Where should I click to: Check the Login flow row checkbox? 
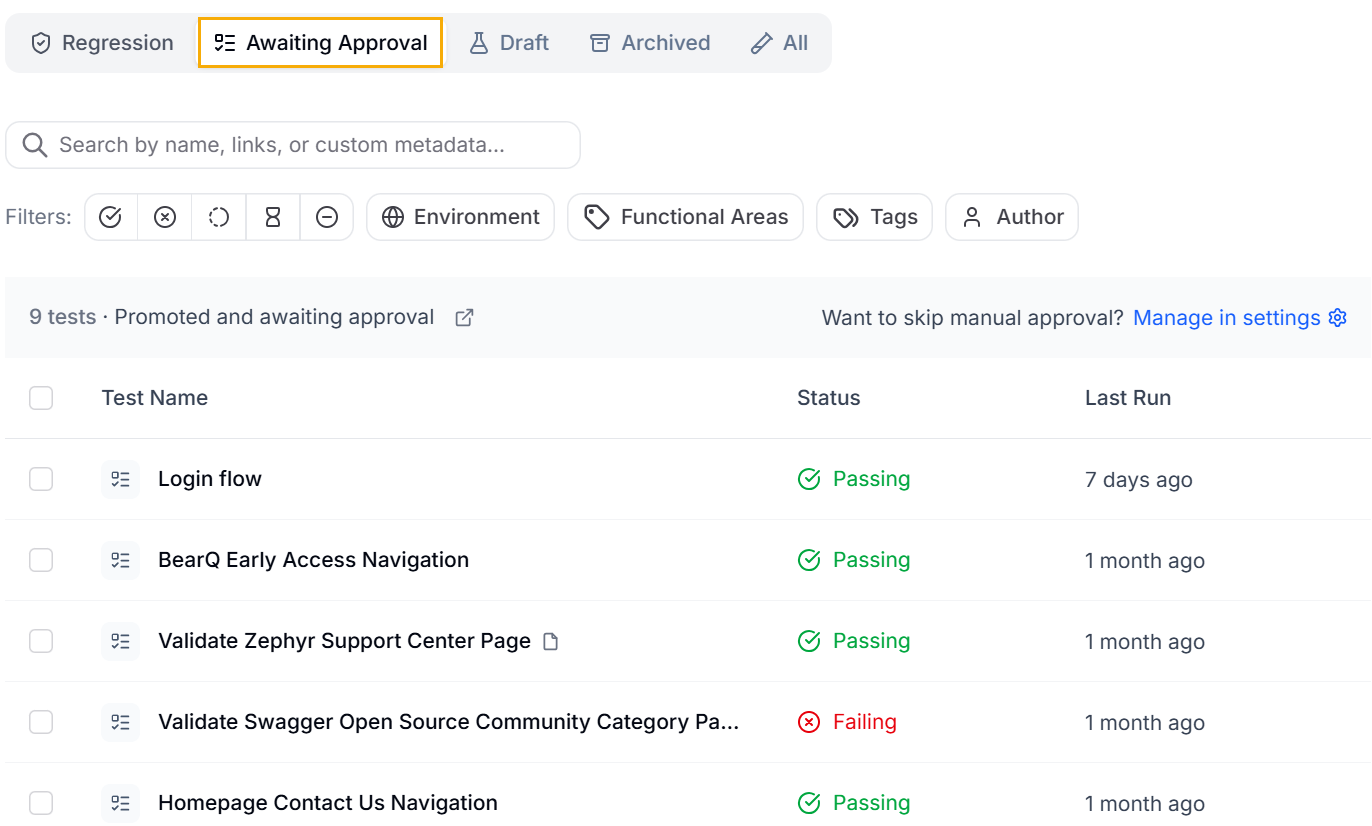[41, 479]
